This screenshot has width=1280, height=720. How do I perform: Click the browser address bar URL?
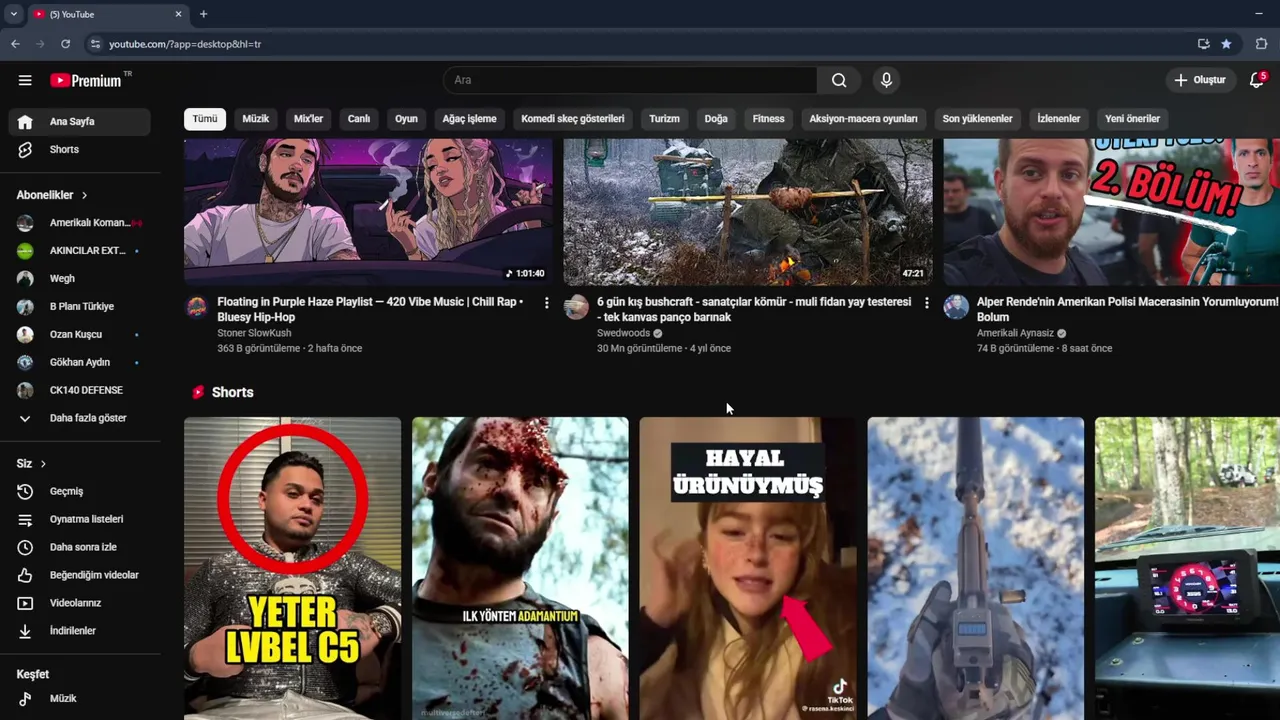(x=185, y=44)
